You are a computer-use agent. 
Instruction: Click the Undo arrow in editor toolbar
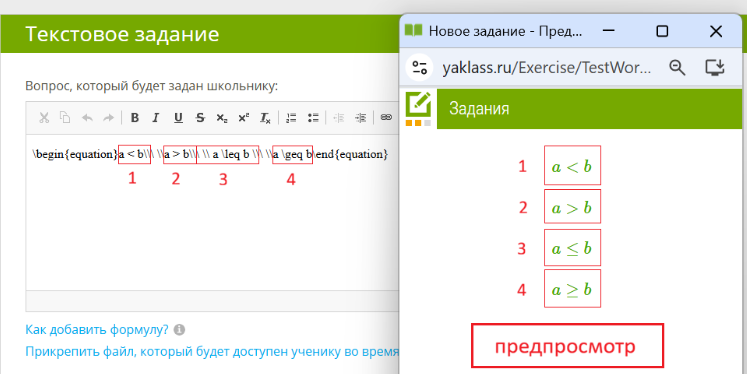[87, 118]
